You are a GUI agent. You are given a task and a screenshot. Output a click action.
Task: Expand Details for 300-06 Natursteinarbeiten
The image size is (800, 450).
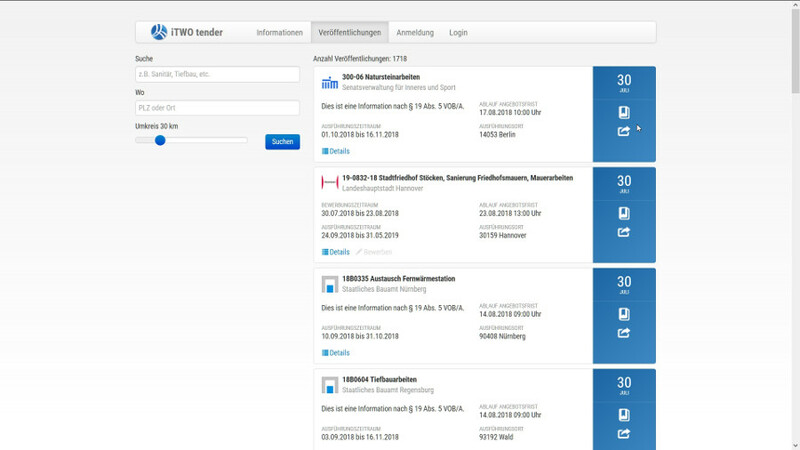(336, 151)
